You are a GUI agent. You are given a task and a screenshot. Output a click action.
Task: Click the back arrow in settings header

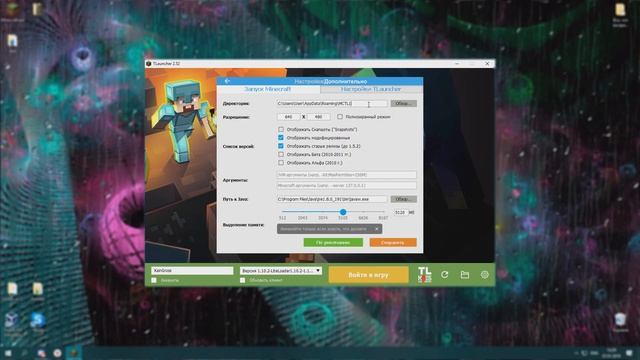point(227,81)
